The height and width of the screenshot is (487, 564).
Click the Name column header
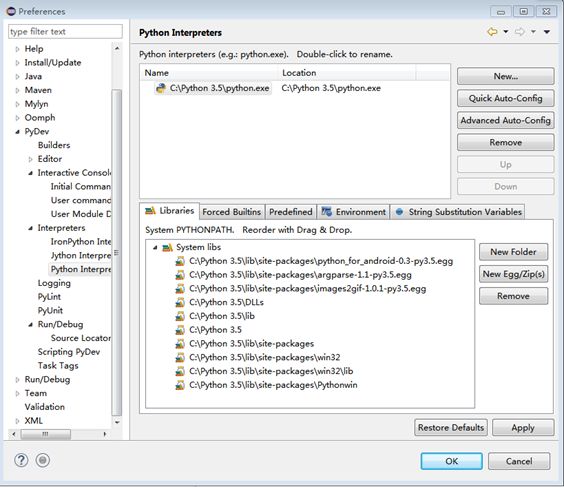[x=210, y=73]
